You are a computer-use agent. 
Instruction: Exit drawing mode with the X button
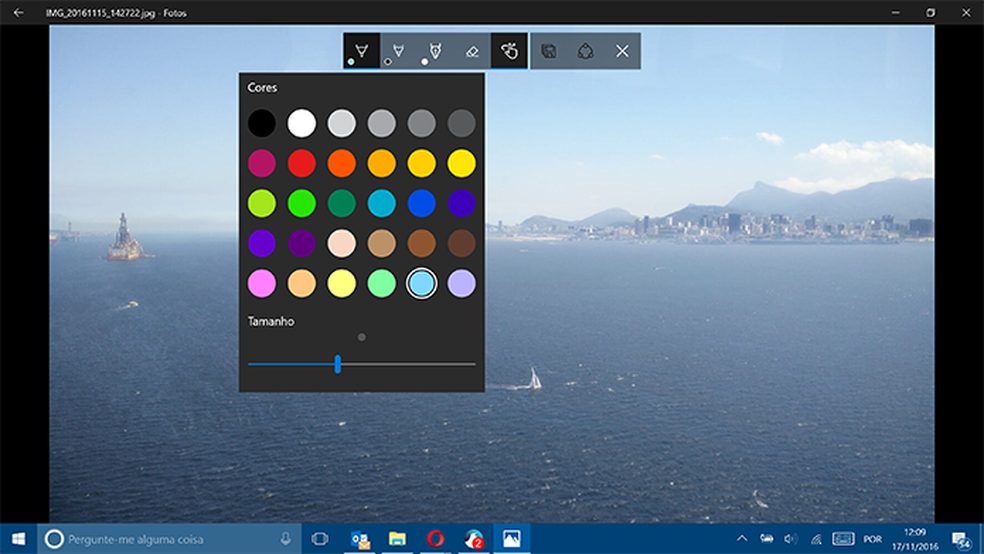622,51
